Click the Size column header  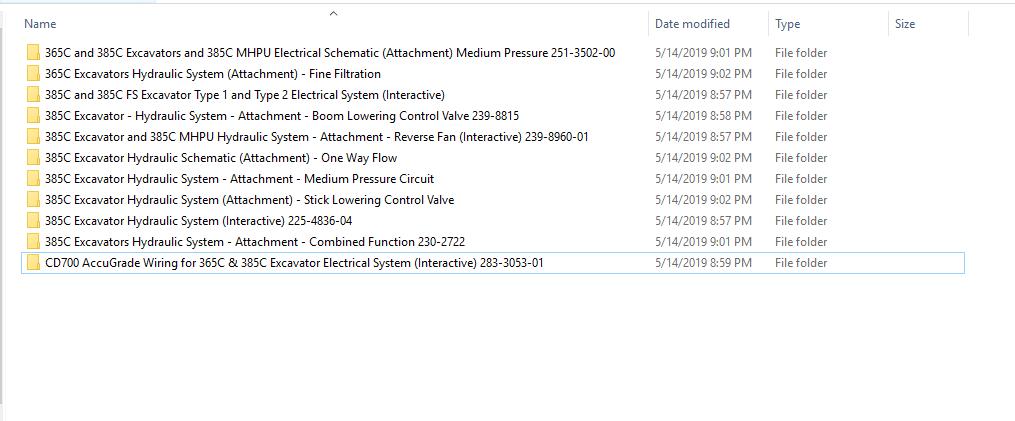click(905, 24)
